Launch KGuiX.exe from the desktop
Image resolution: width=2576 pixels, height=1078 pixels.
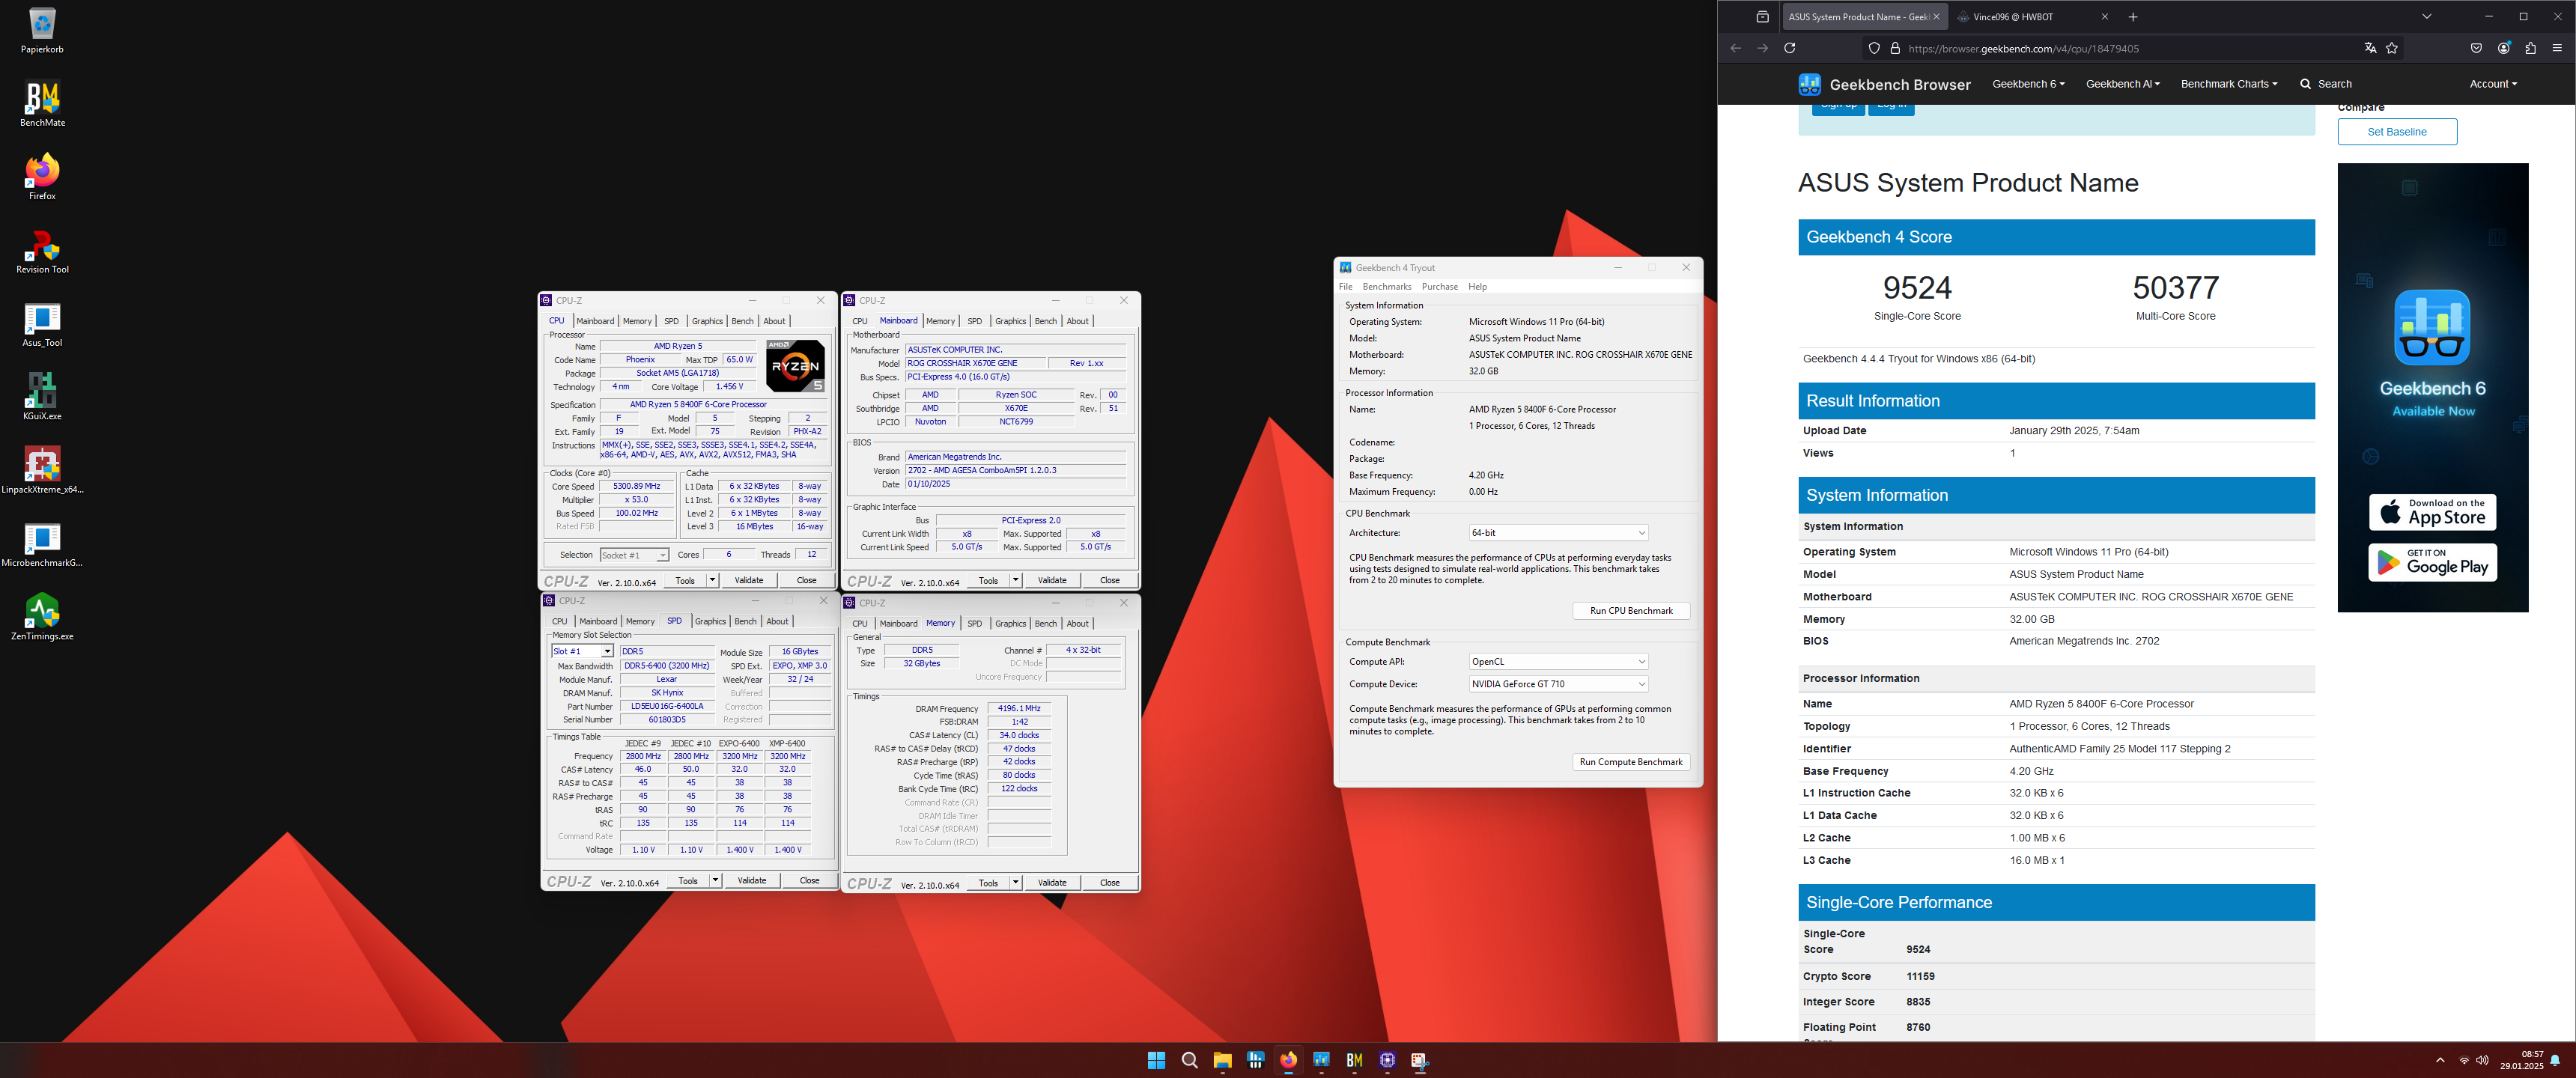click(x=42, y=397)
